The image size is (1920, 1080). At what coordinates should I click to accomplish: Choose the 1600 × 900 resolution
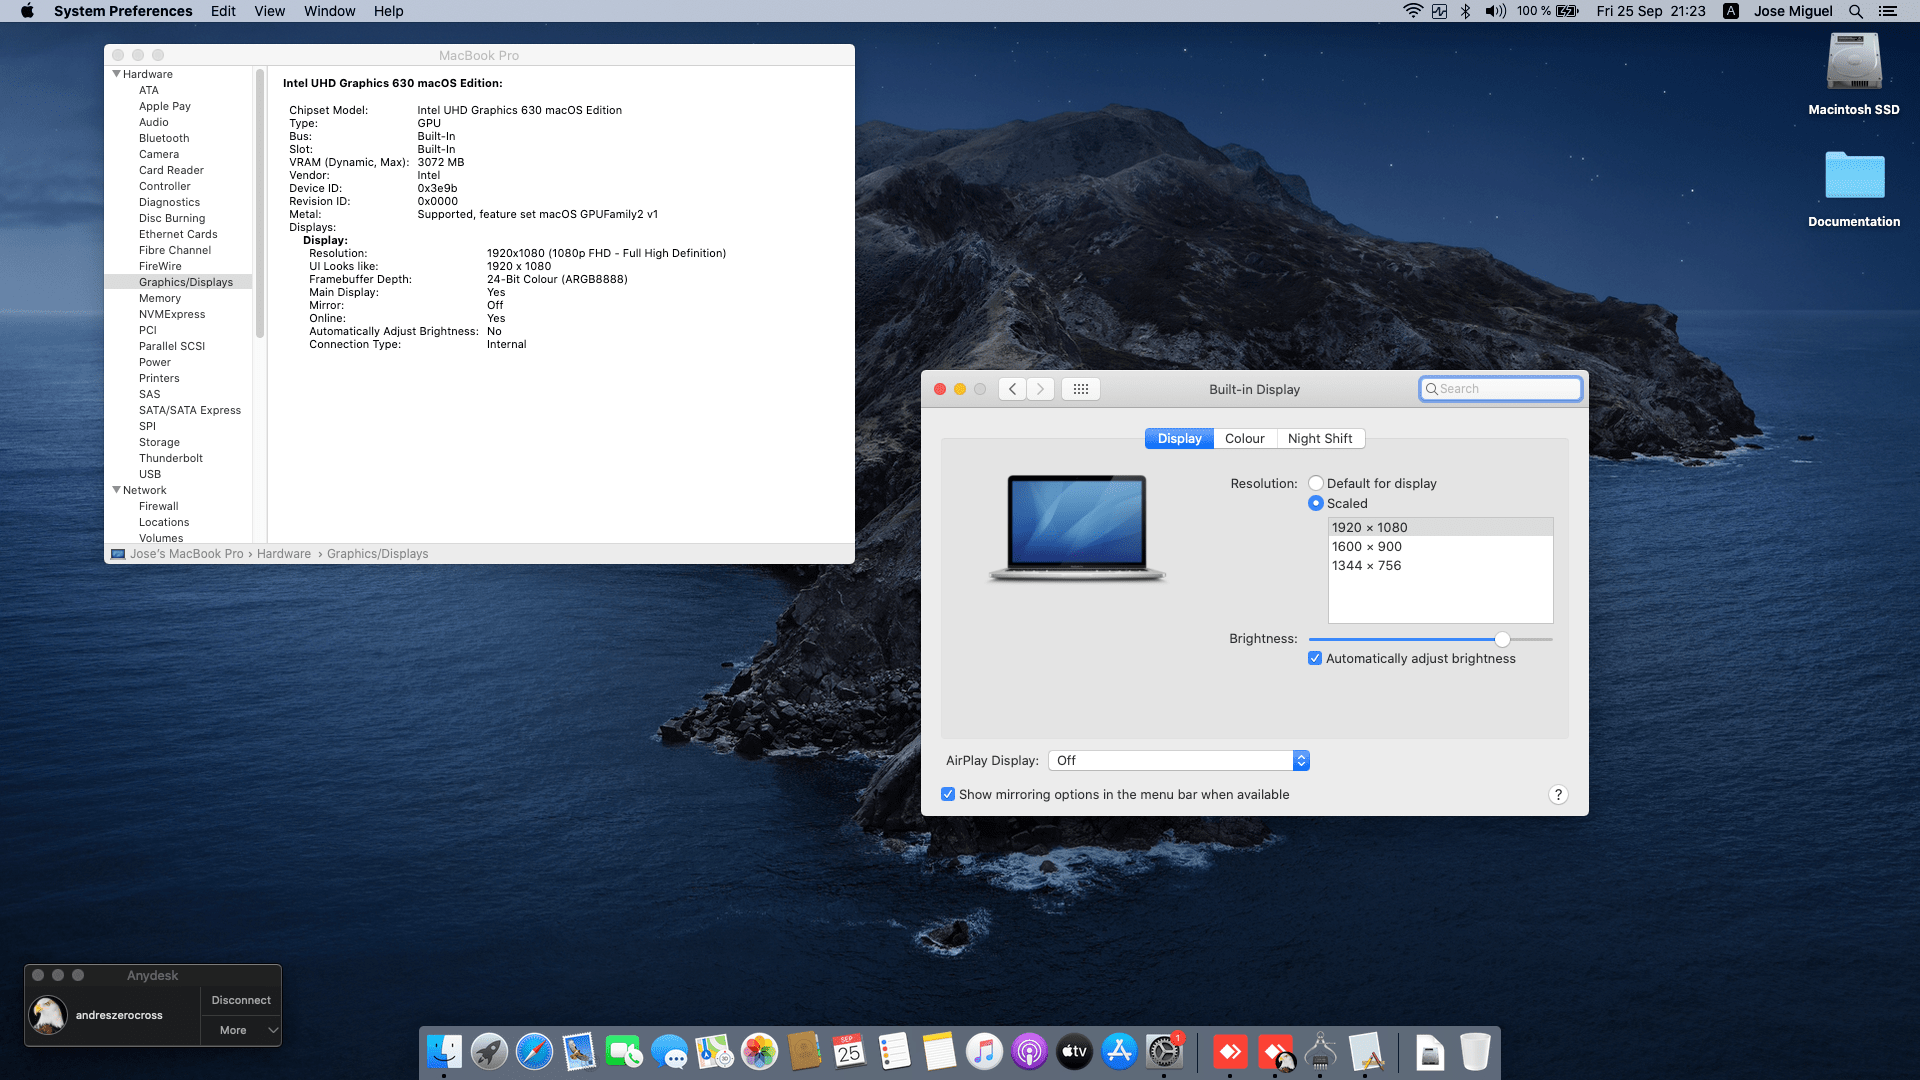click(x=1441, y=547)
